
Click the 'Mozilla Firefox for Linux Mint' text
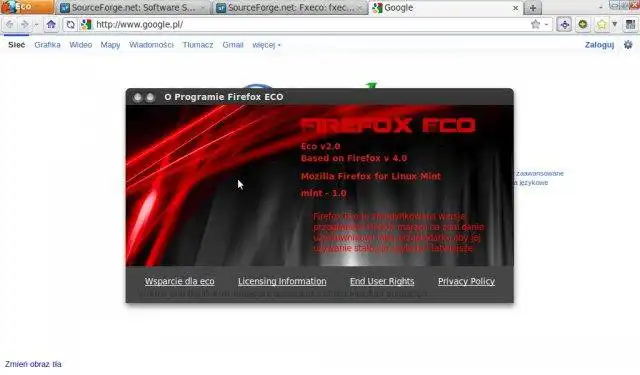tap(371, 176)
